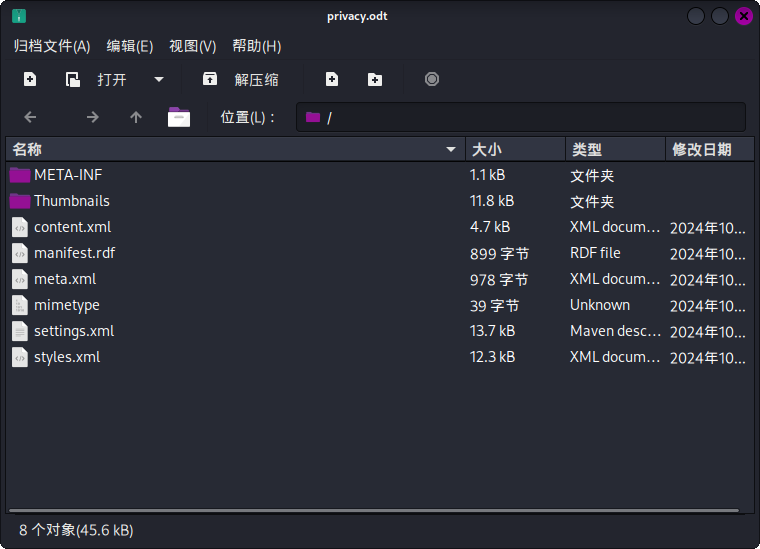Navigate back with left arrow
The width and height of the screenshot is (760, 549).
(30, 117)
